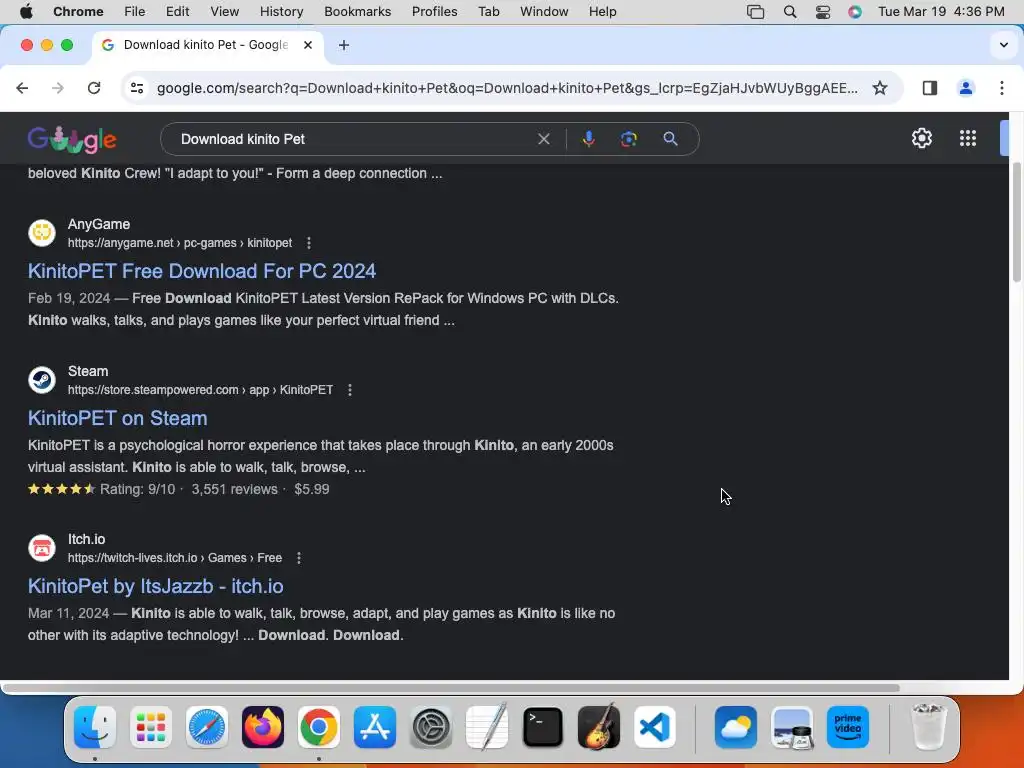
Task: Click the twitch-lives.itch.io URL breadcrumb
Action: tap(175, 558)
